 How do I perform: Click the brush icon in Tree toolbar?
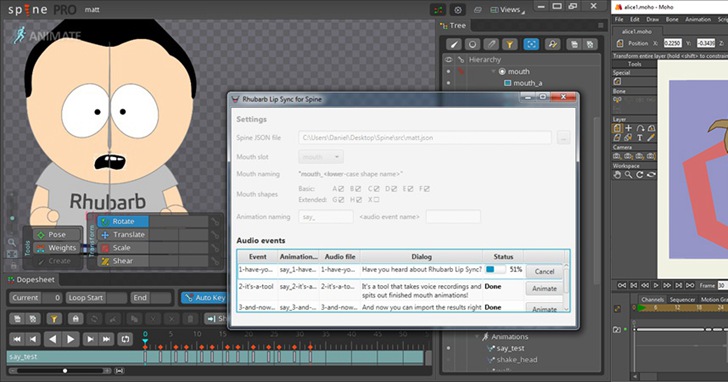pos(454,44)
